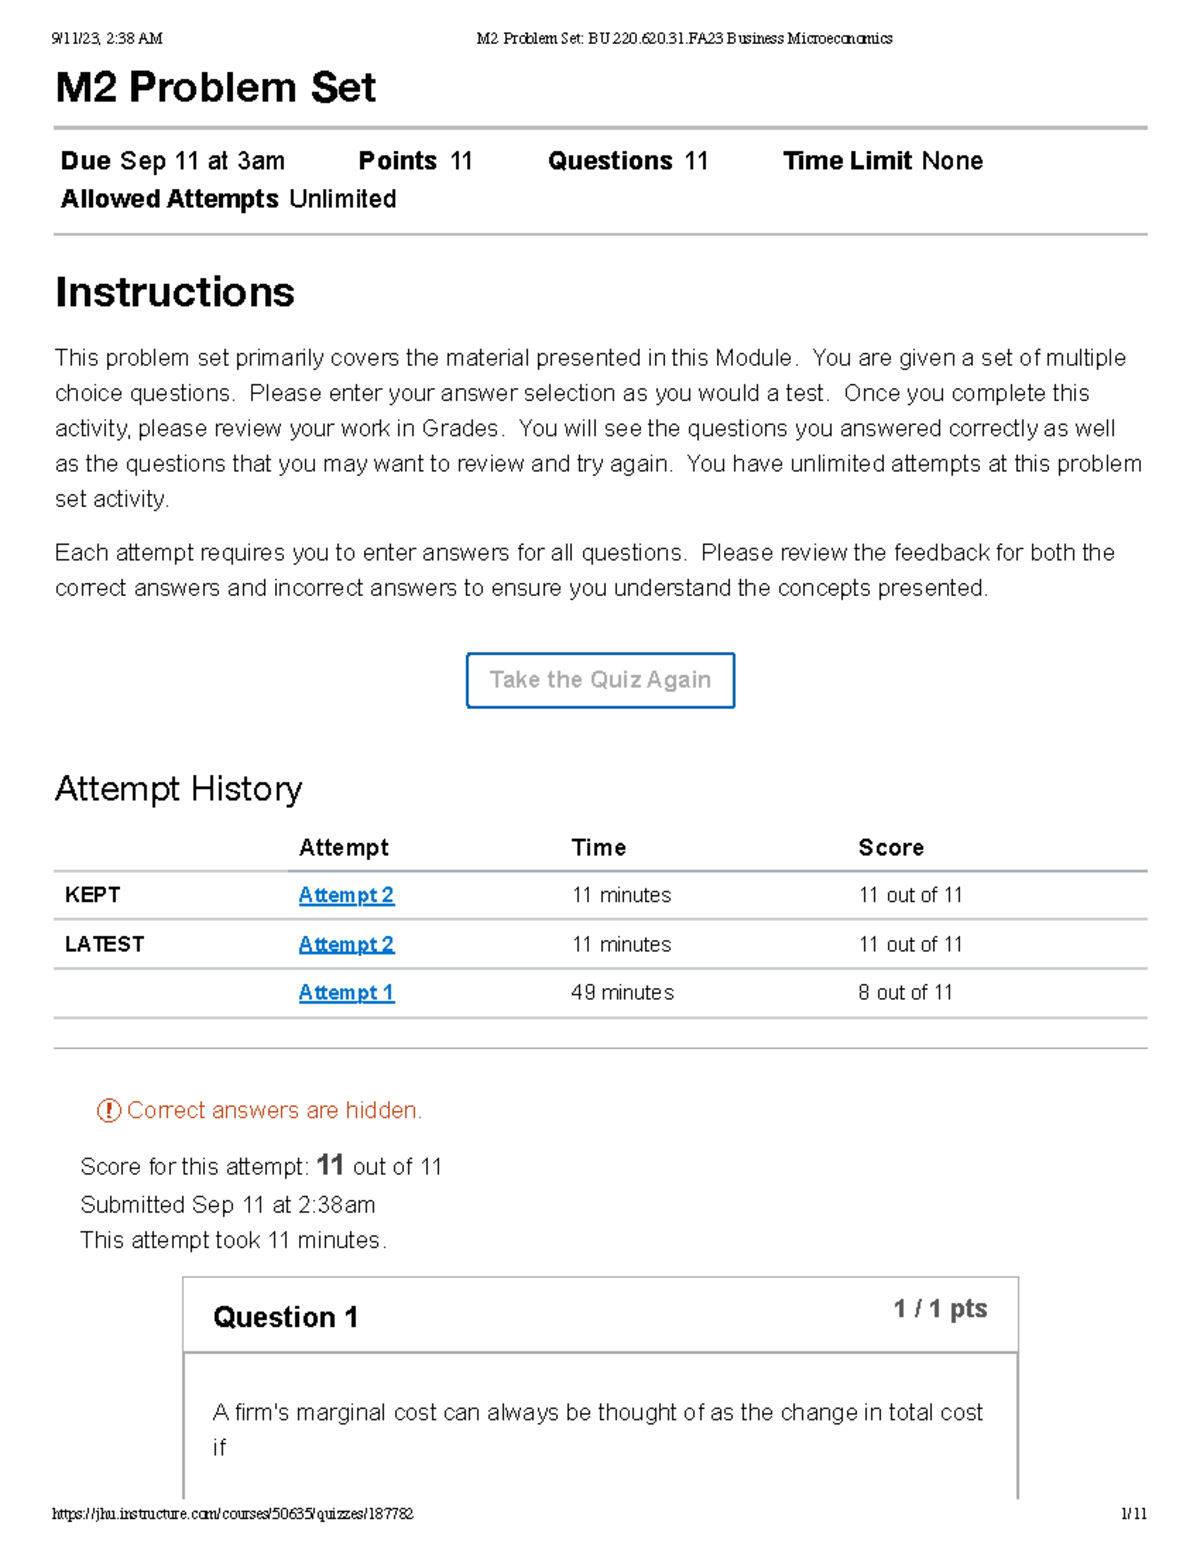This screenshot has width=1200, height=1553.
Task: Click the Attempt History heading
Action: pyautogui.click(x=178, y=789)
